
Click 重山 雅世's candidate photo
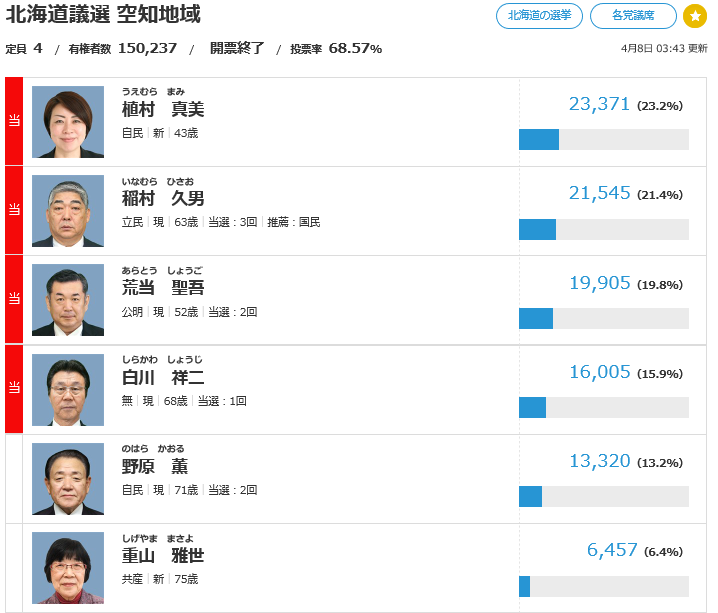(68, 568)
